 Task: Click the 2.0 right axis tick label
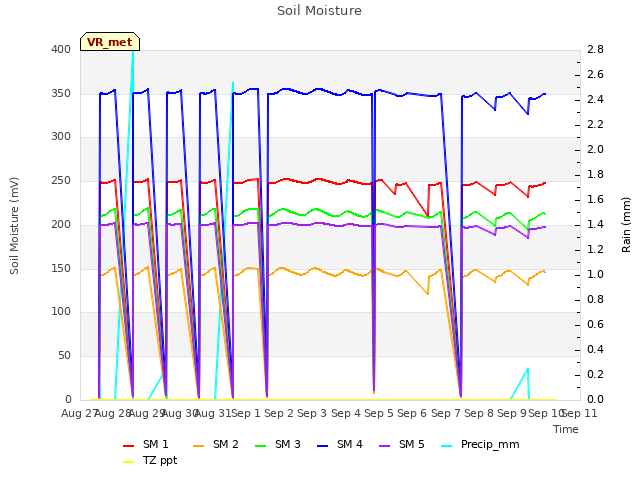(x=596, y=149)
